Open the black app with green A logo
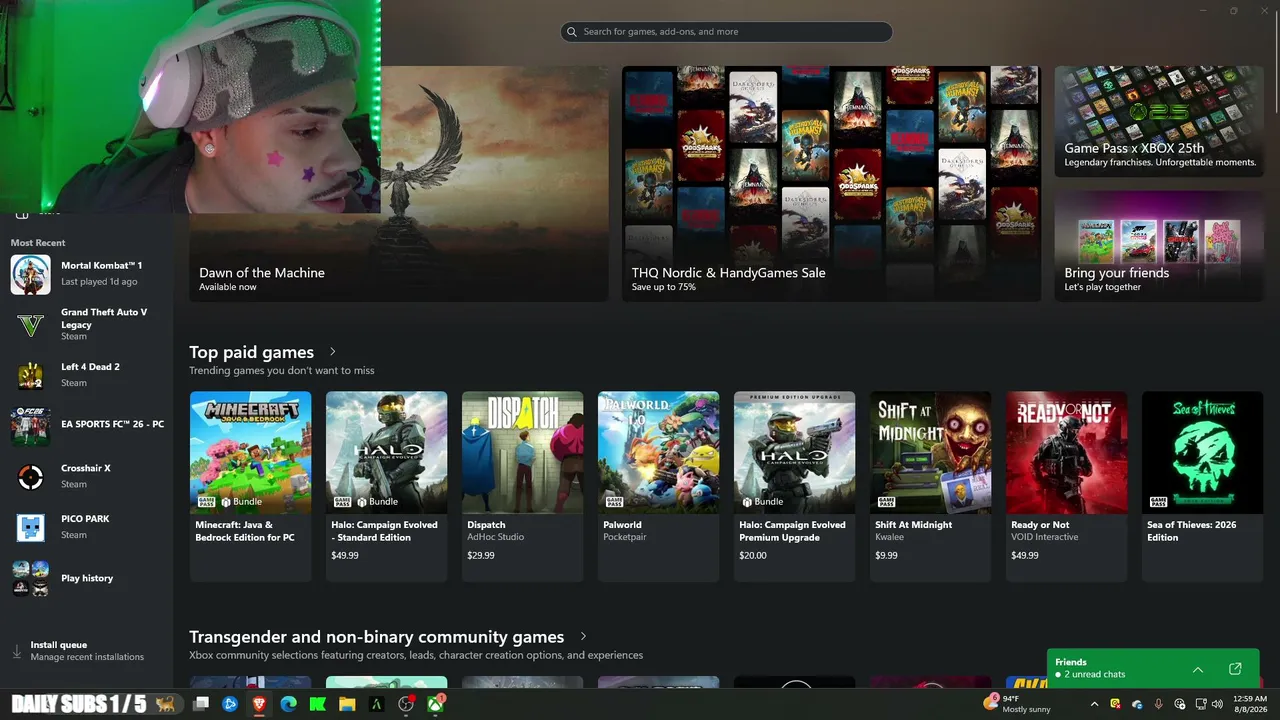This screenshot has width=1280, height=720. (x=377, y=704)
